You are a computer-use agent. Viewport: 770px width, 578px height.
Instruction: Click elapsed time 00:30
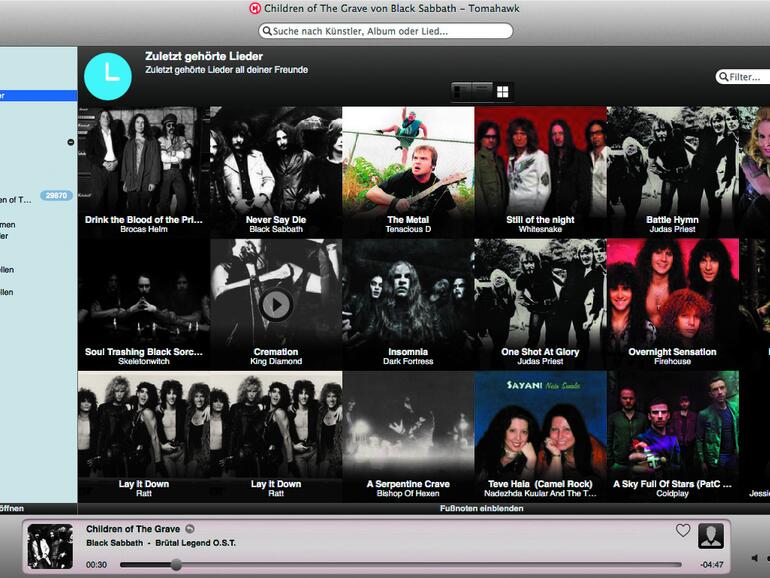point(96,565)
